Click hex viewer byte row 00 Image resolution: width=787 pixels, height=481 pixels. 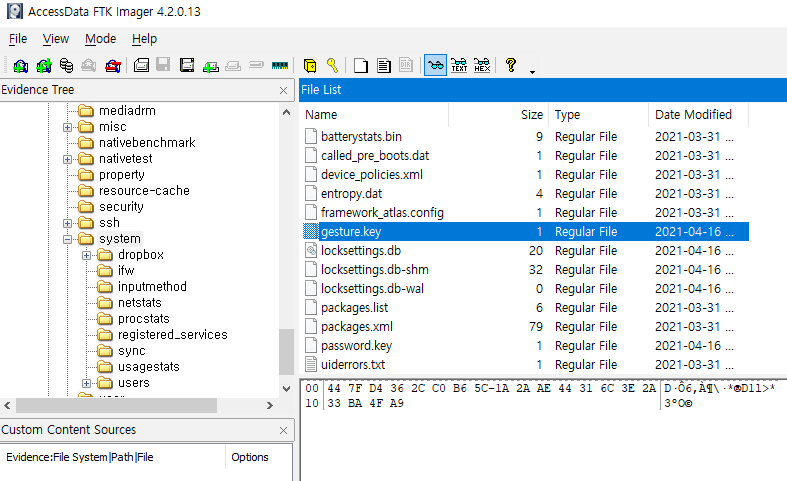(x=491, y=388)
